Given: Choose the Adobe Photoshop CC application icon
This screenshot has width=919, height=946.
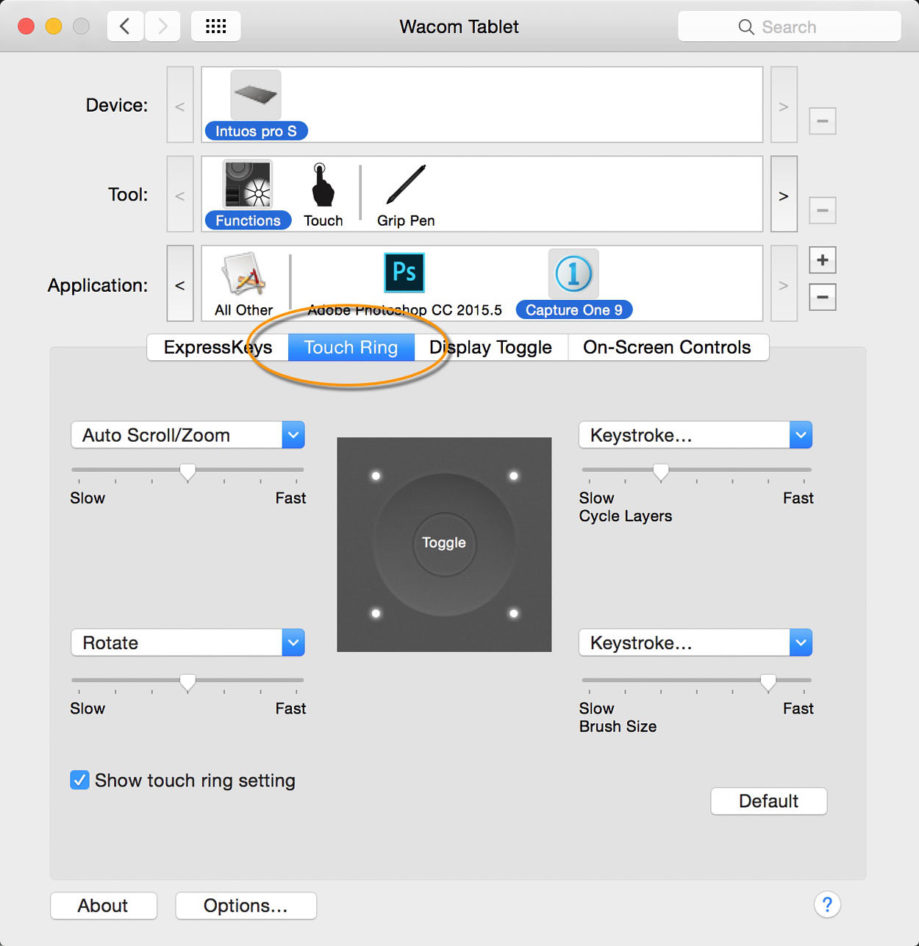Looking at the screenshot, I should [404, 273].
